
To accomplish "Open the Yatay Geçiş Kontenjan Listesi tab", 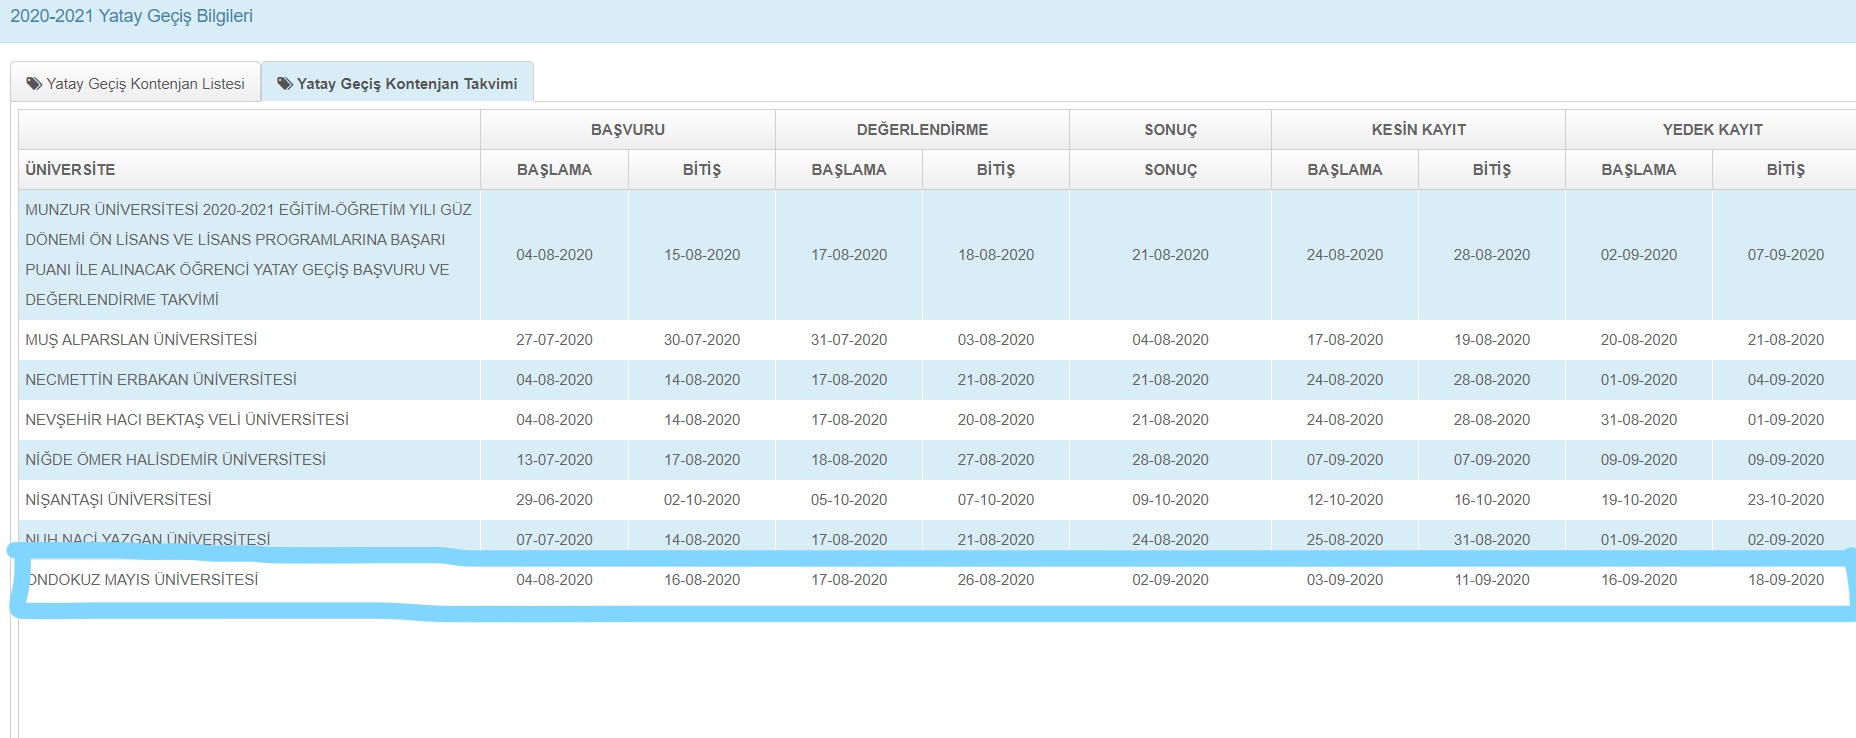I will [136, 83].
